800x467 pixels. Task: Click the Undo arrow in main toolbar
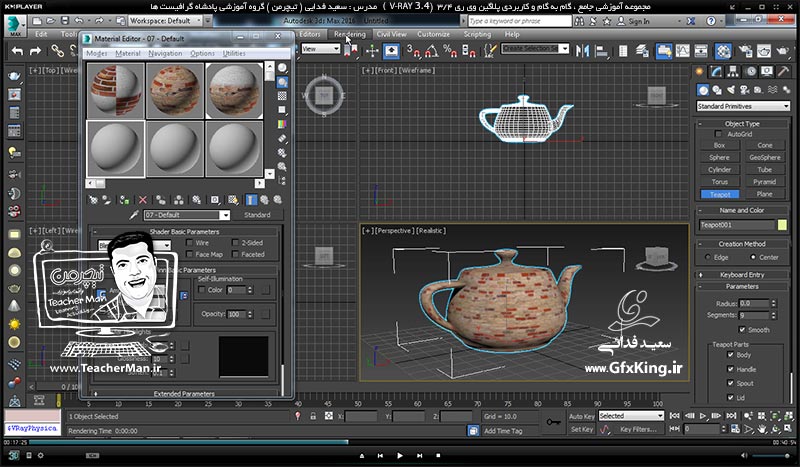[x=17, y=51]
